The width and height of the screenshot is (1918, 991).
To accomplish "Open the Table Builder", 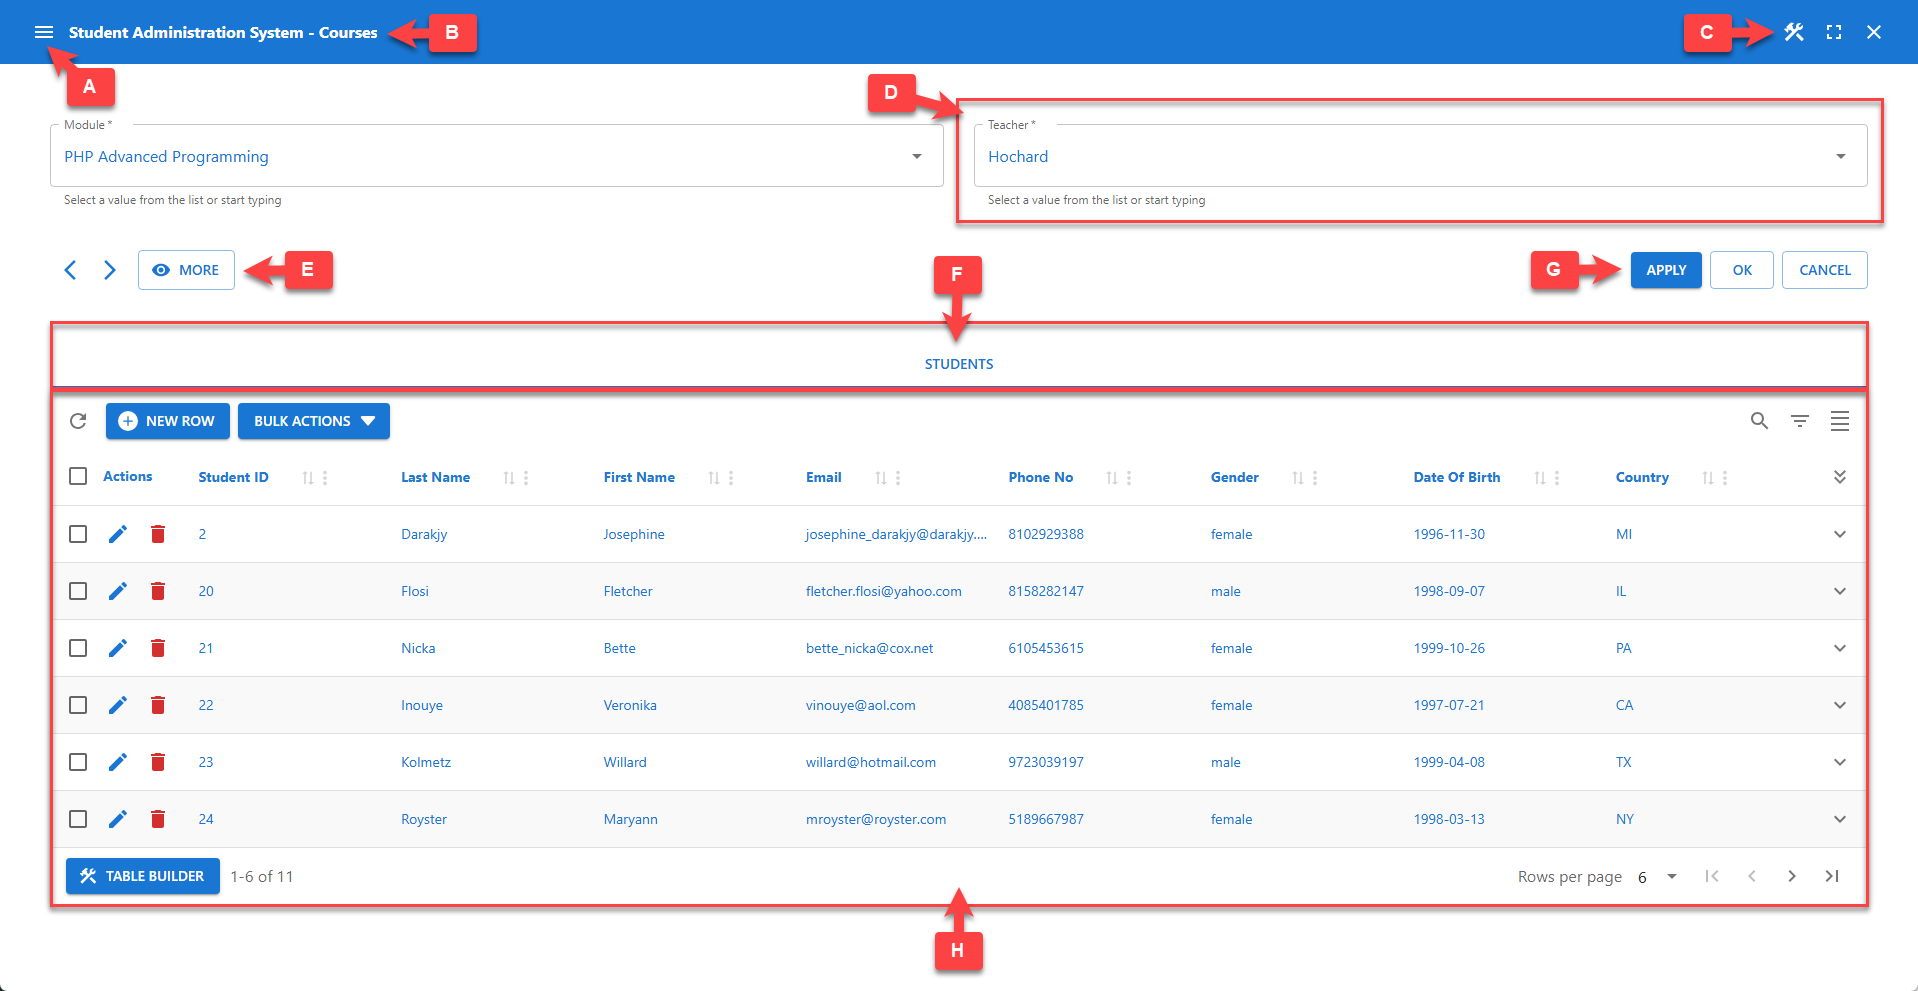I will click(x=142, y=876).
